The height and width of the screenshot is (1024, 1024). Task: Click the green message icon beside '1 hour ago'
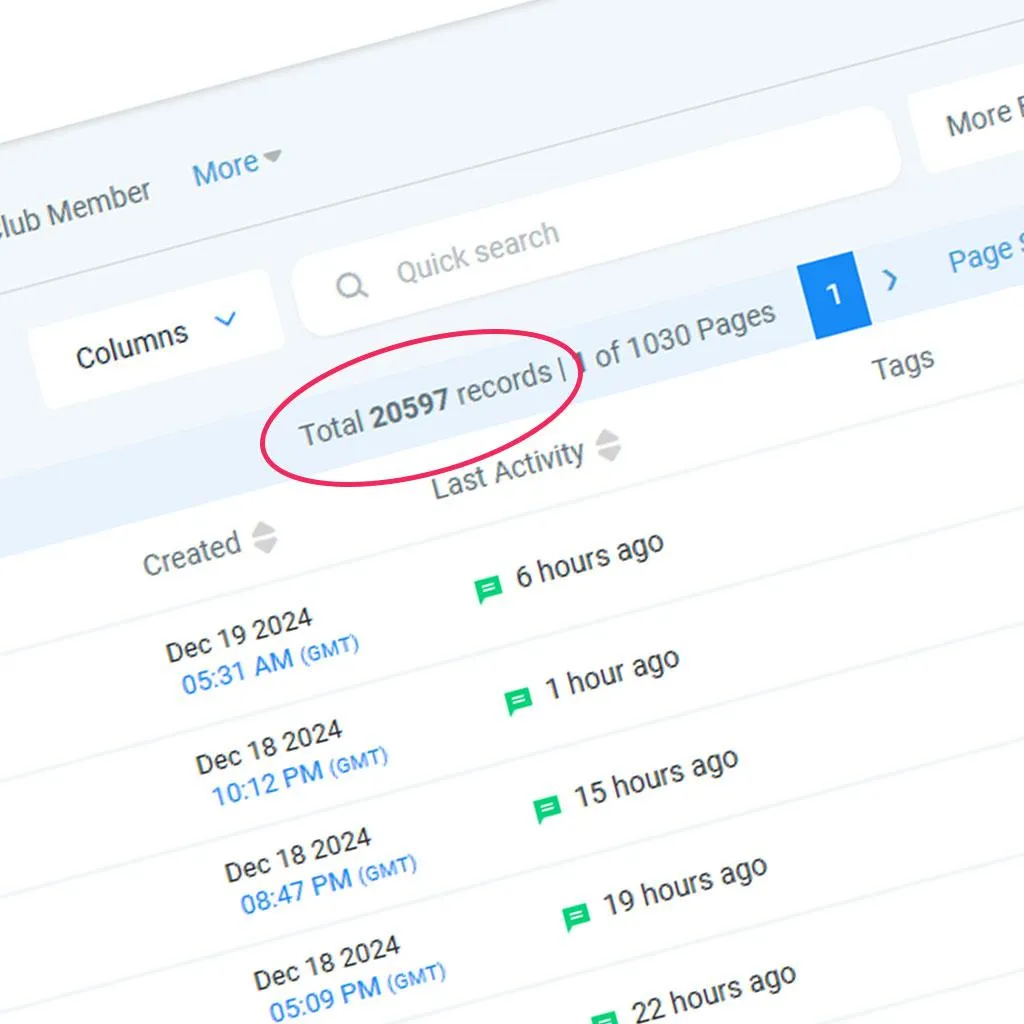click(519, 701)
